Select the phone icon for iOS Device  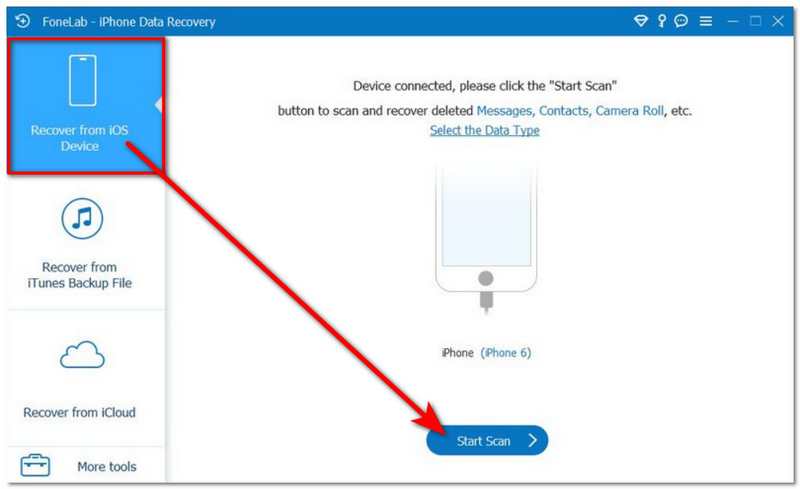pyautogui.click(x=83, y=80)
